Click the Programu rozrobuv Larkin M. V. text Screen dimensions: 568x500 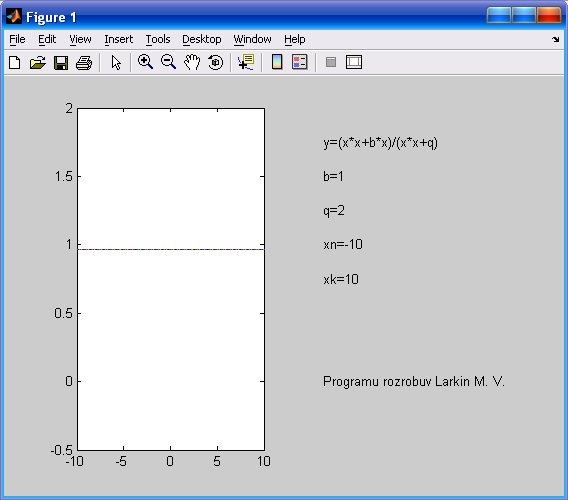[414, 382]
